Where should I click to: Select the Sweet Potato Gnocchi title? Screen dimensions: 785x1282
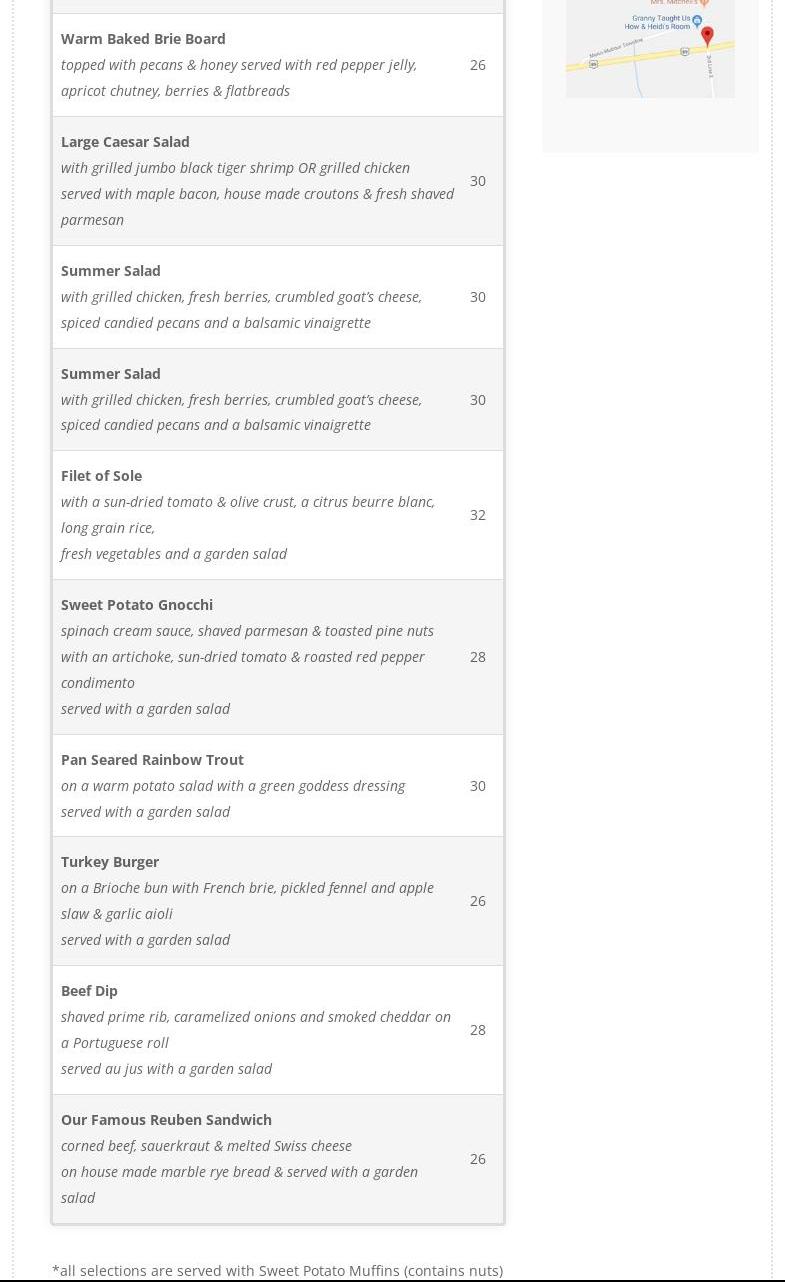137,605
